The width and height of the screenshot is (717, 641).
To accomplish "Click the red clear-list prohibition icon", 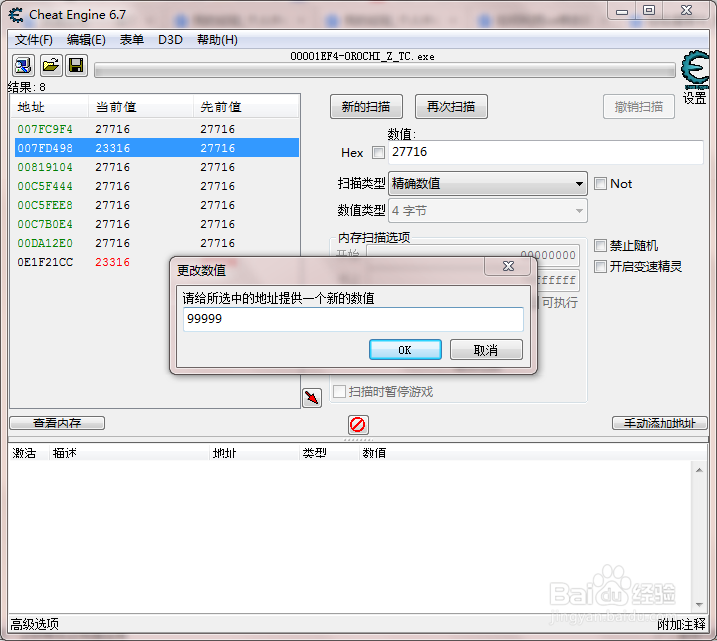I will (x=358, y=425).
